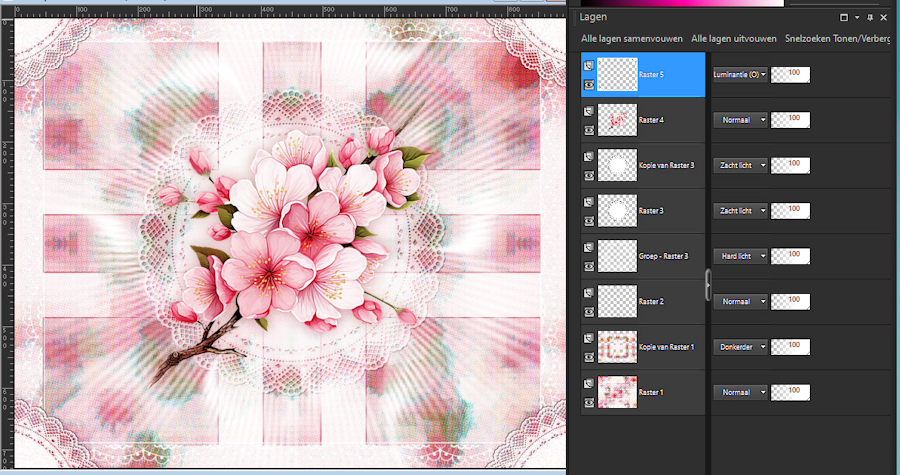Click Alle lagen uitvouwen

(x=734, y=39)
